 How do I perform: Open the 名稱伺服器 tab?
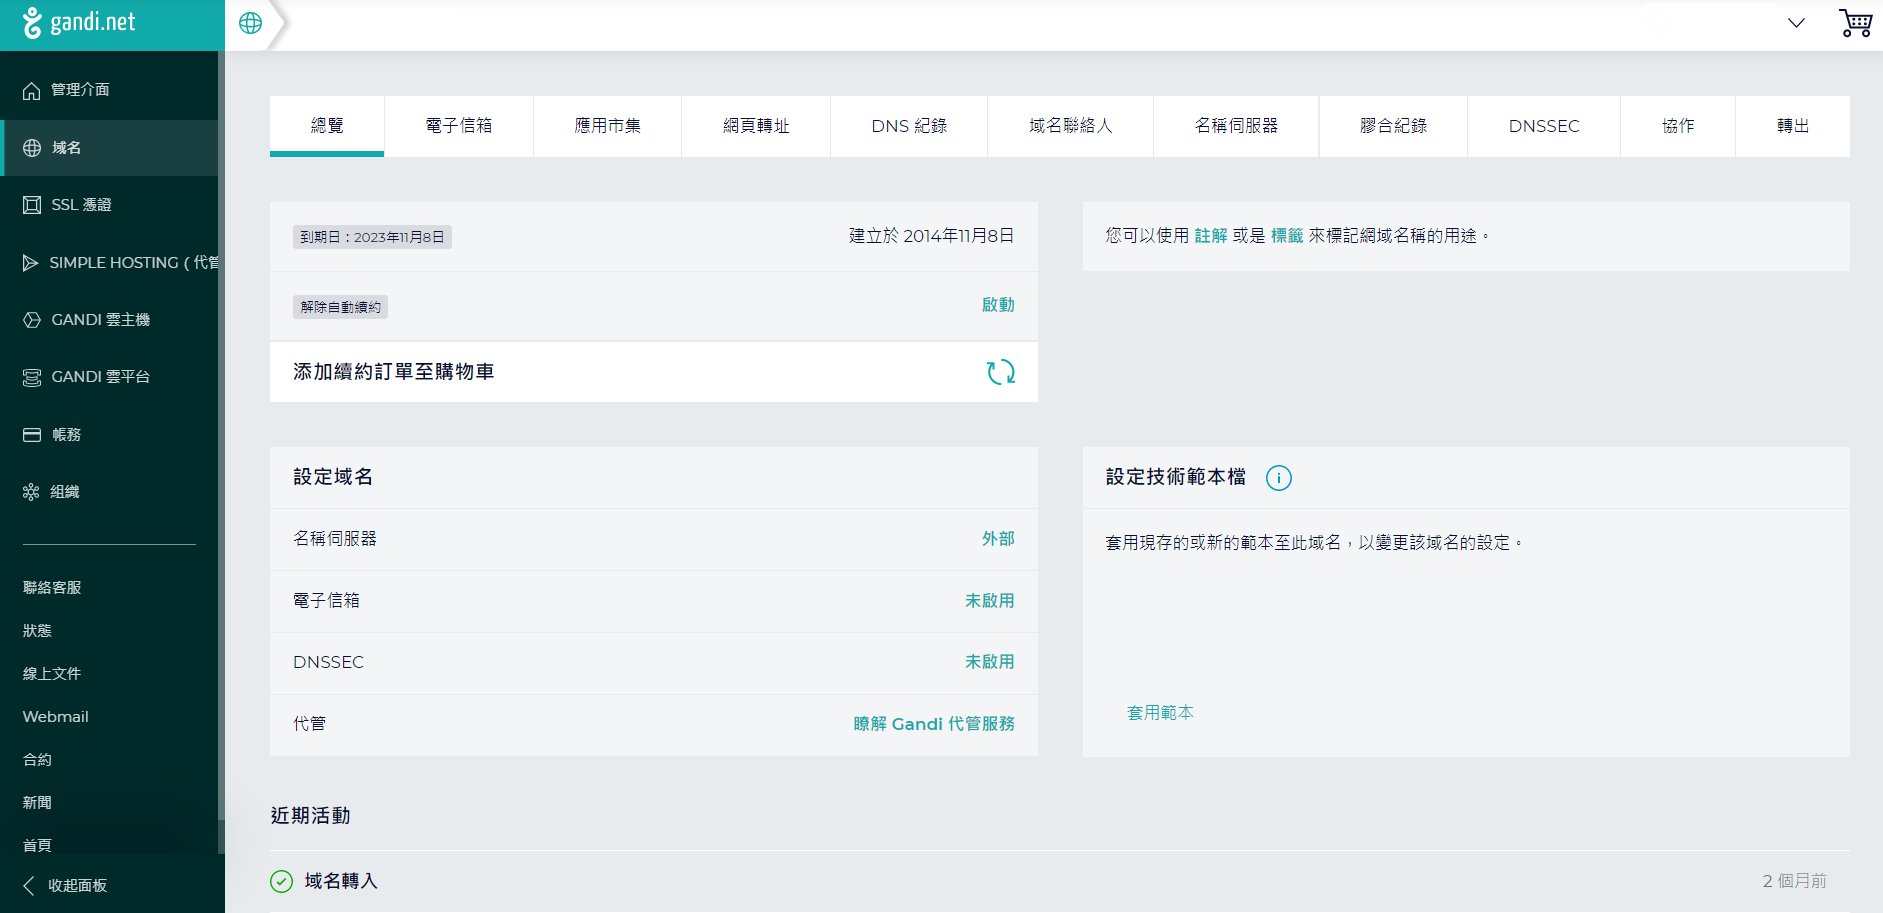coord(1237,126)
